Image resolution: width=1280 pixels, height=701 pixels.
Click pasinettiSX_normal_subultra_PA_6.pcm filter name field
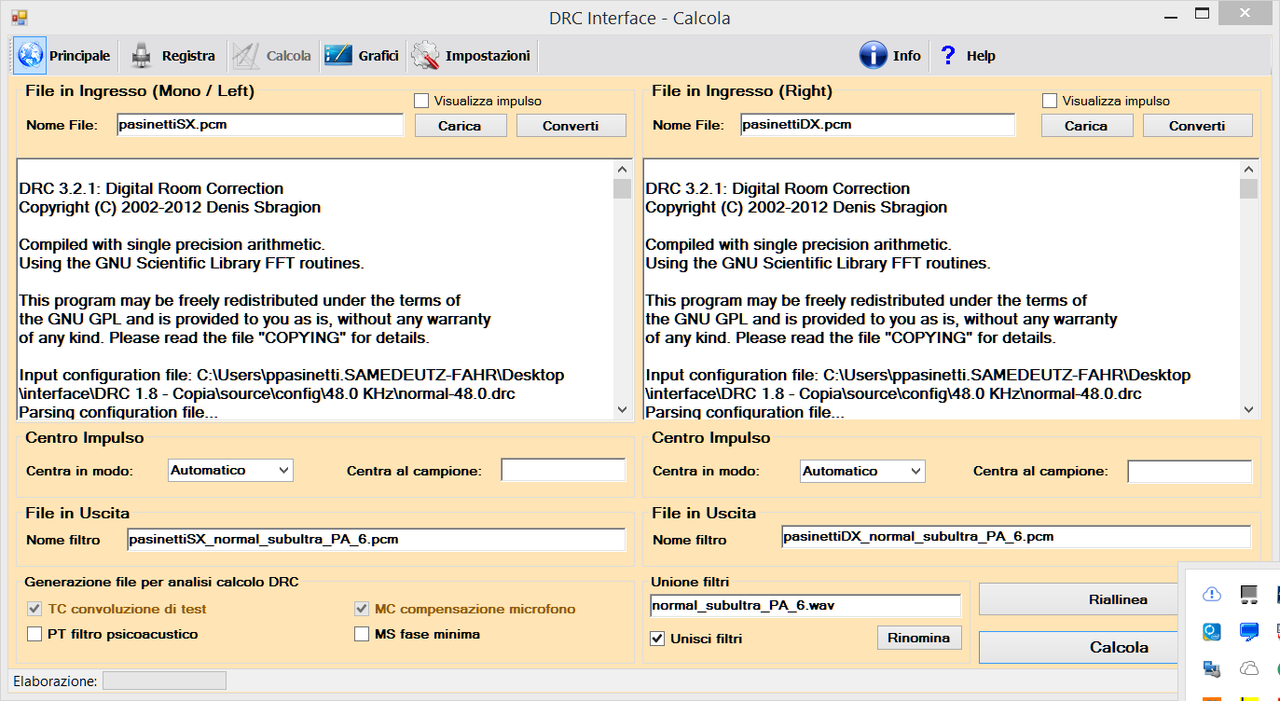tap(376, 539)
